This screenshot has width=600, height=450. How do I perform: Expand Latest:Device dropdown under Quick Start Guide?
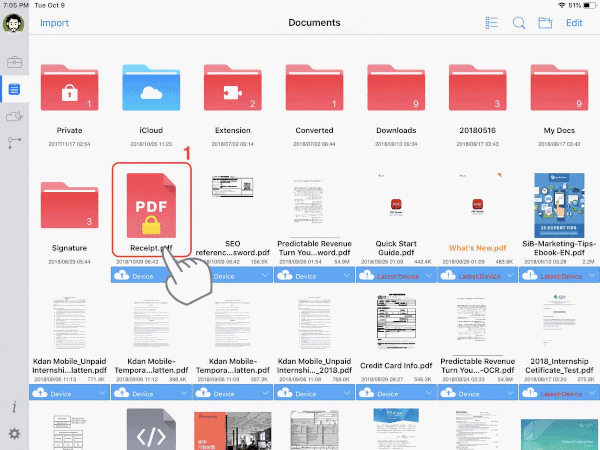[429, 276]
